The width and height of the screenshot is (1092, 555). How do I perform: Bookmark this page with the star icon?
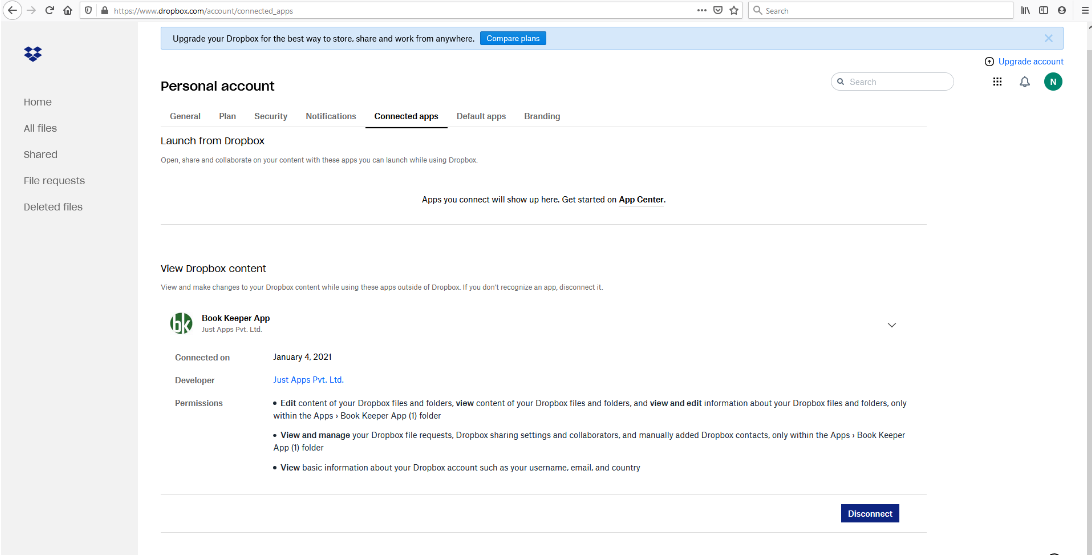733,10
